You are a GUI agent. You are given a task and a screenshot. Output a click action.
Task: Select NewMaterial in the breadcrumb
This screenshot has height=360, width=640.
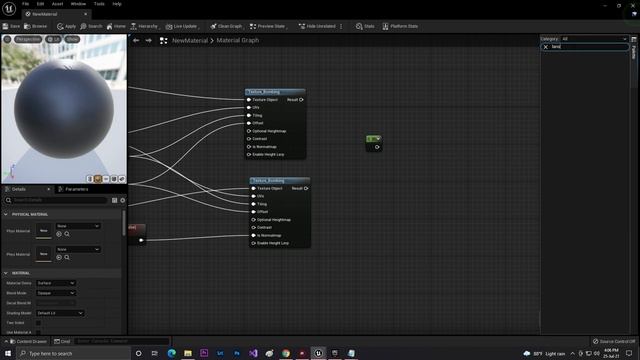190,40
